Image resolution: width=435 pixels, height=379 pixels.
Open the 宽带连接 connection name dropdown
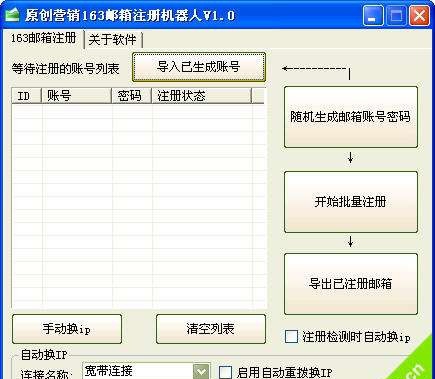201,371
